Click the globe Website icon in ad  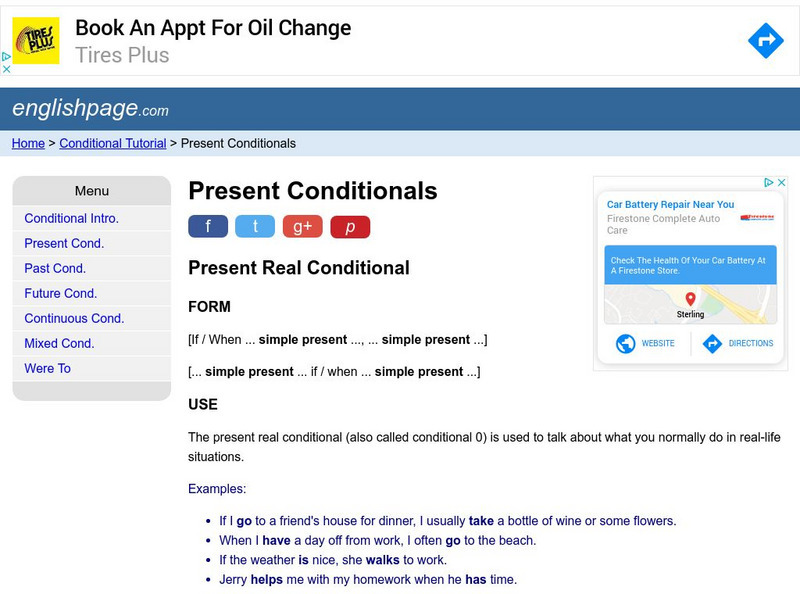point(626,344)
